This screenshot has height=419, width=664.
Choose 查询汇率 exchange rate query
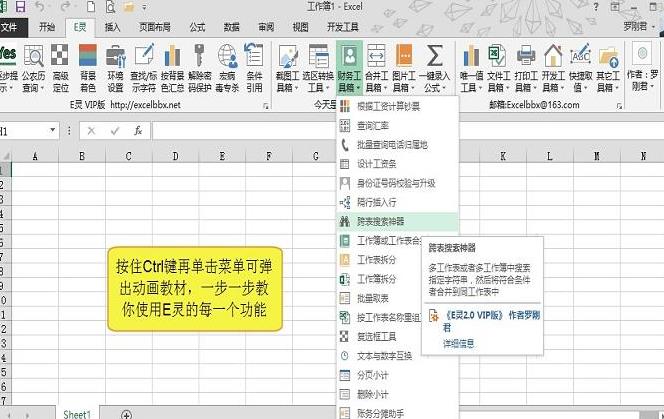[373, 125]
